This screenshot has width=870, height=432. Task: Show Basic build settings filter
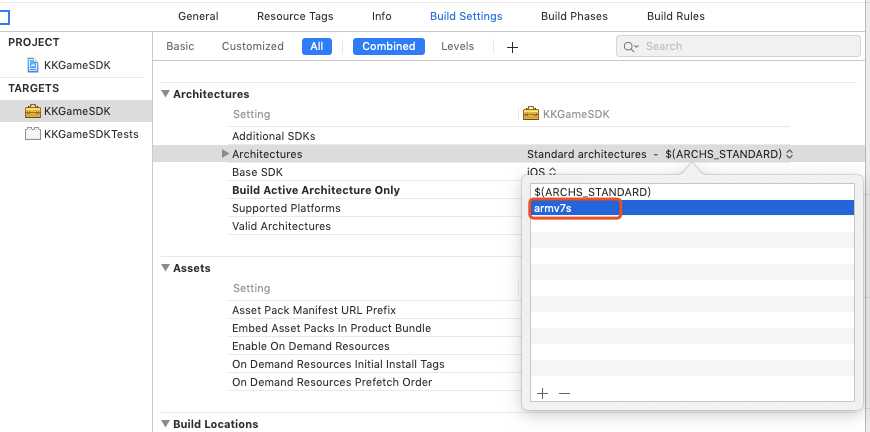[180, 46]
